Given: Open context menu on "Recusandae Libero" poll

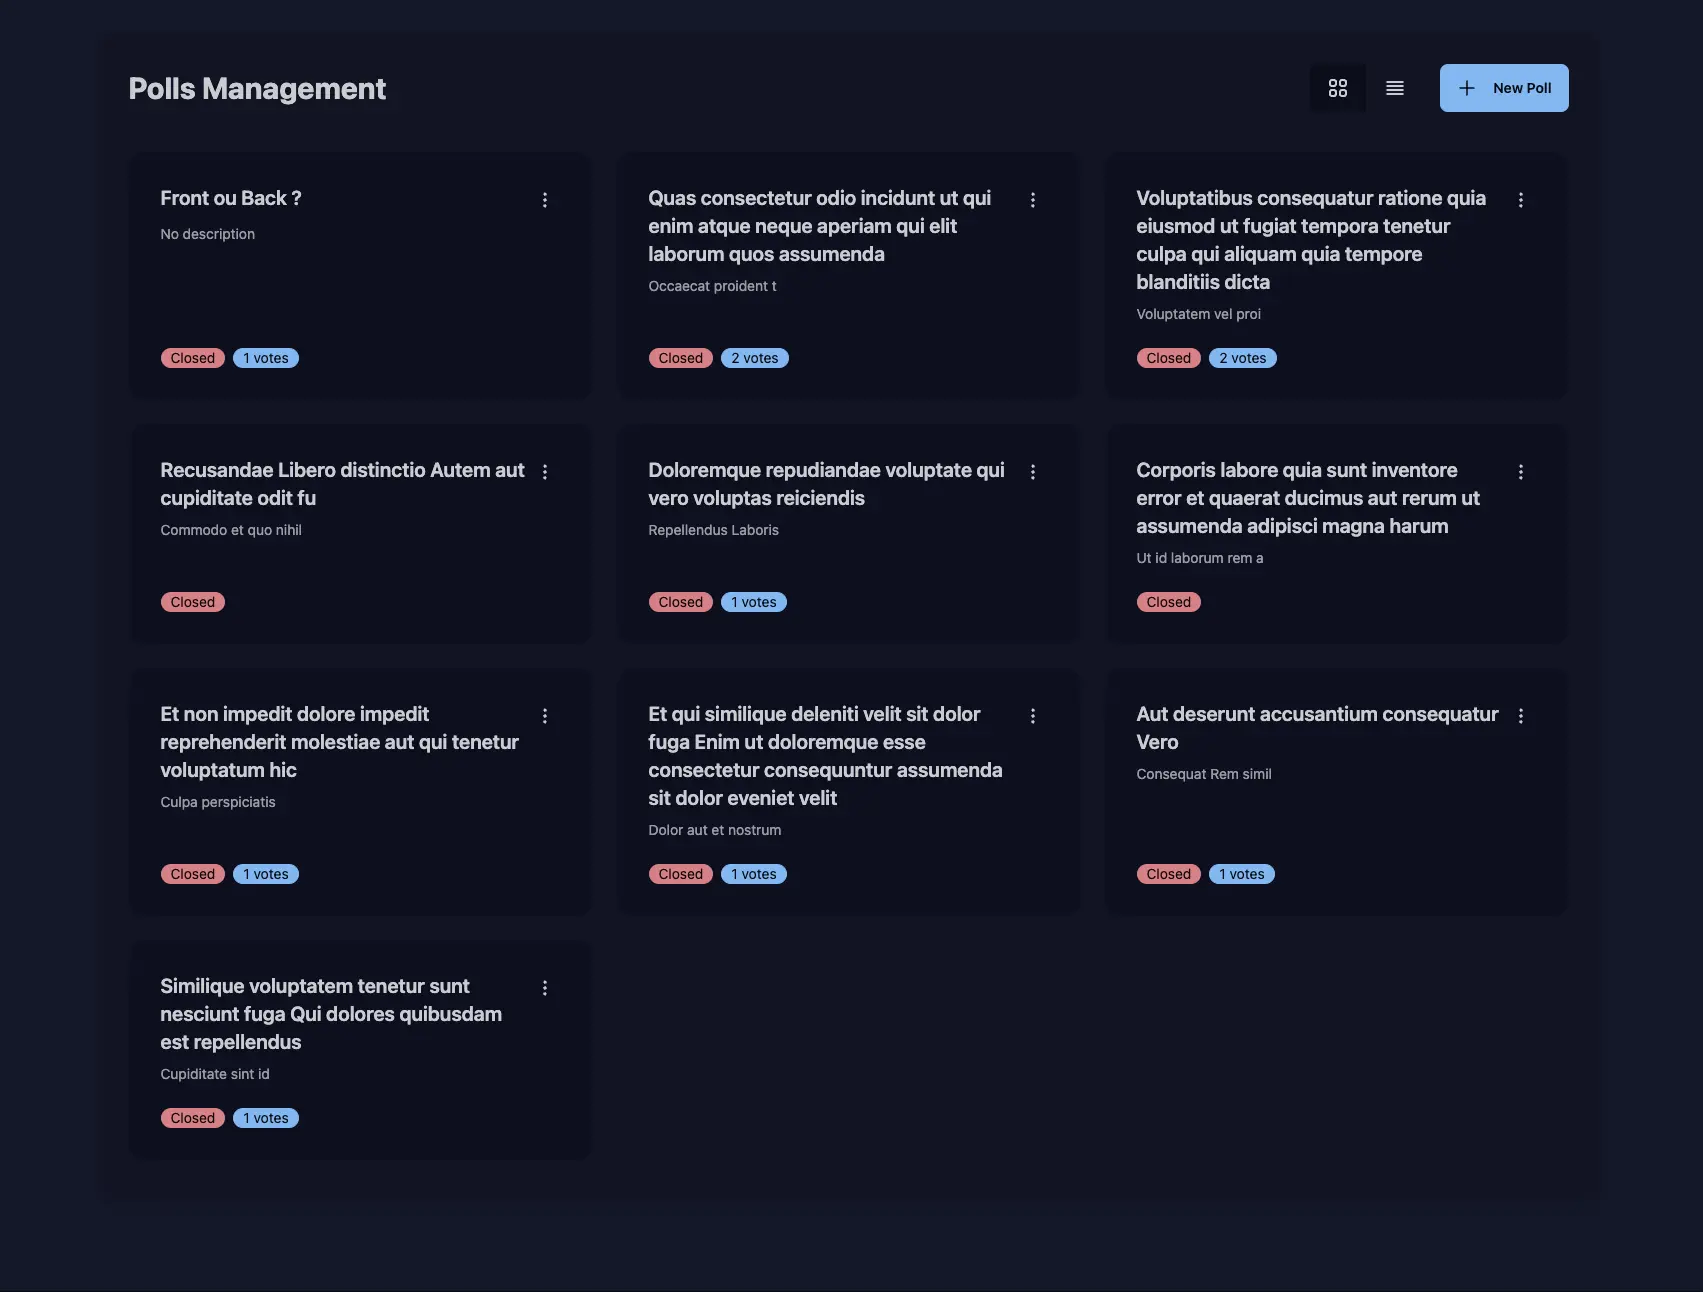Looking at the screenshot, I should [546, 471].
